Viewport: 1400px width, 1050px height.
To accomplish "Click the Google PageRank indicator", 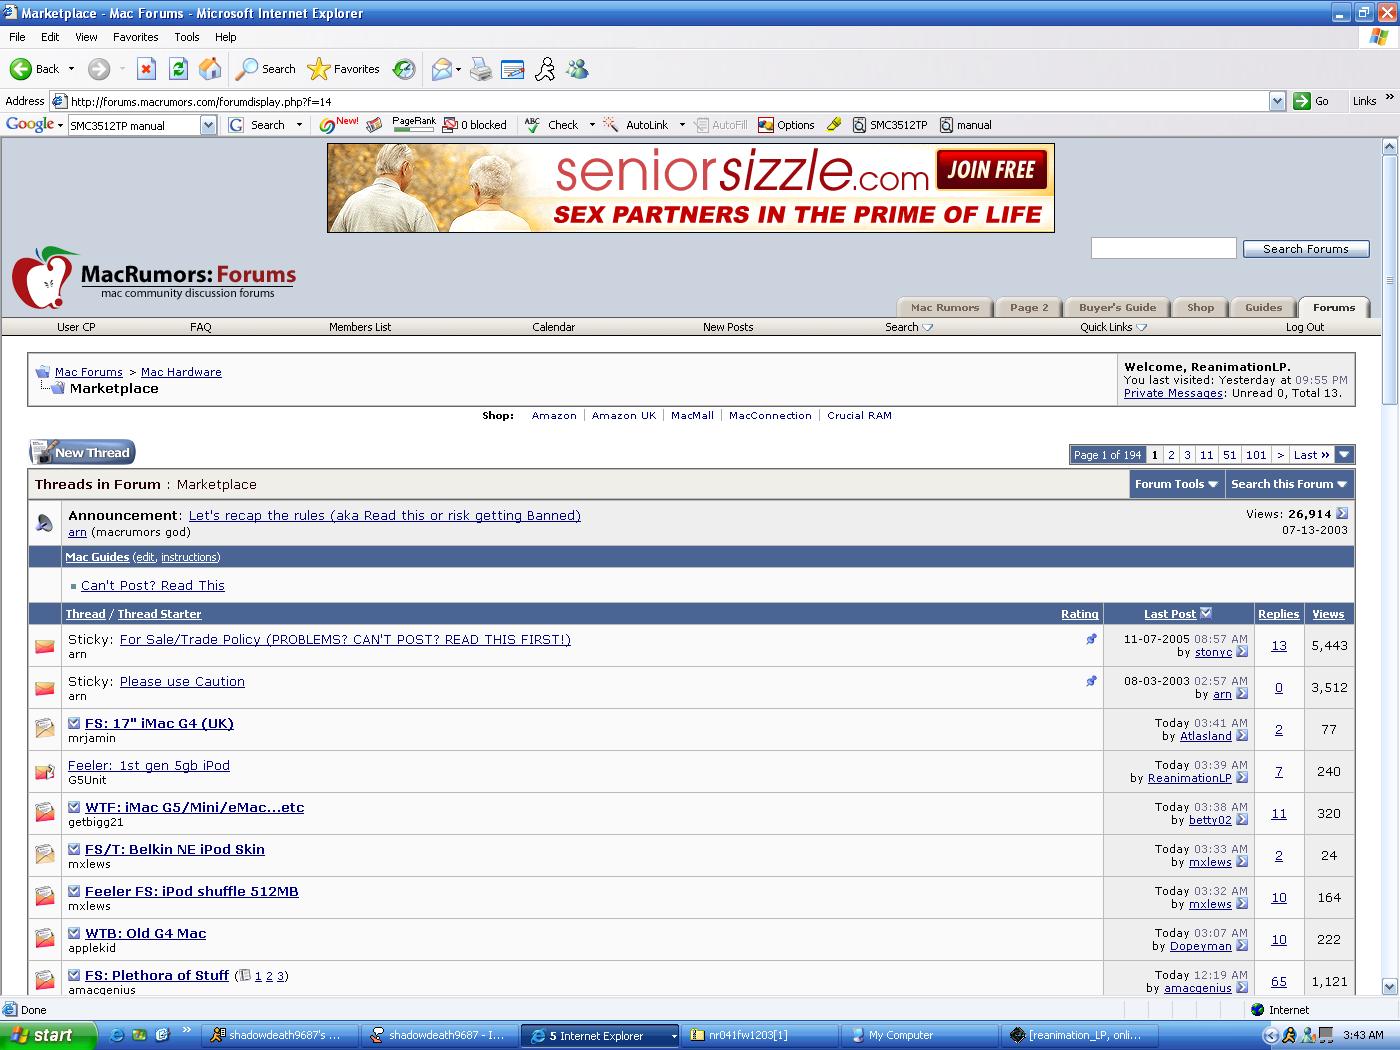I will tap(414, 124).
